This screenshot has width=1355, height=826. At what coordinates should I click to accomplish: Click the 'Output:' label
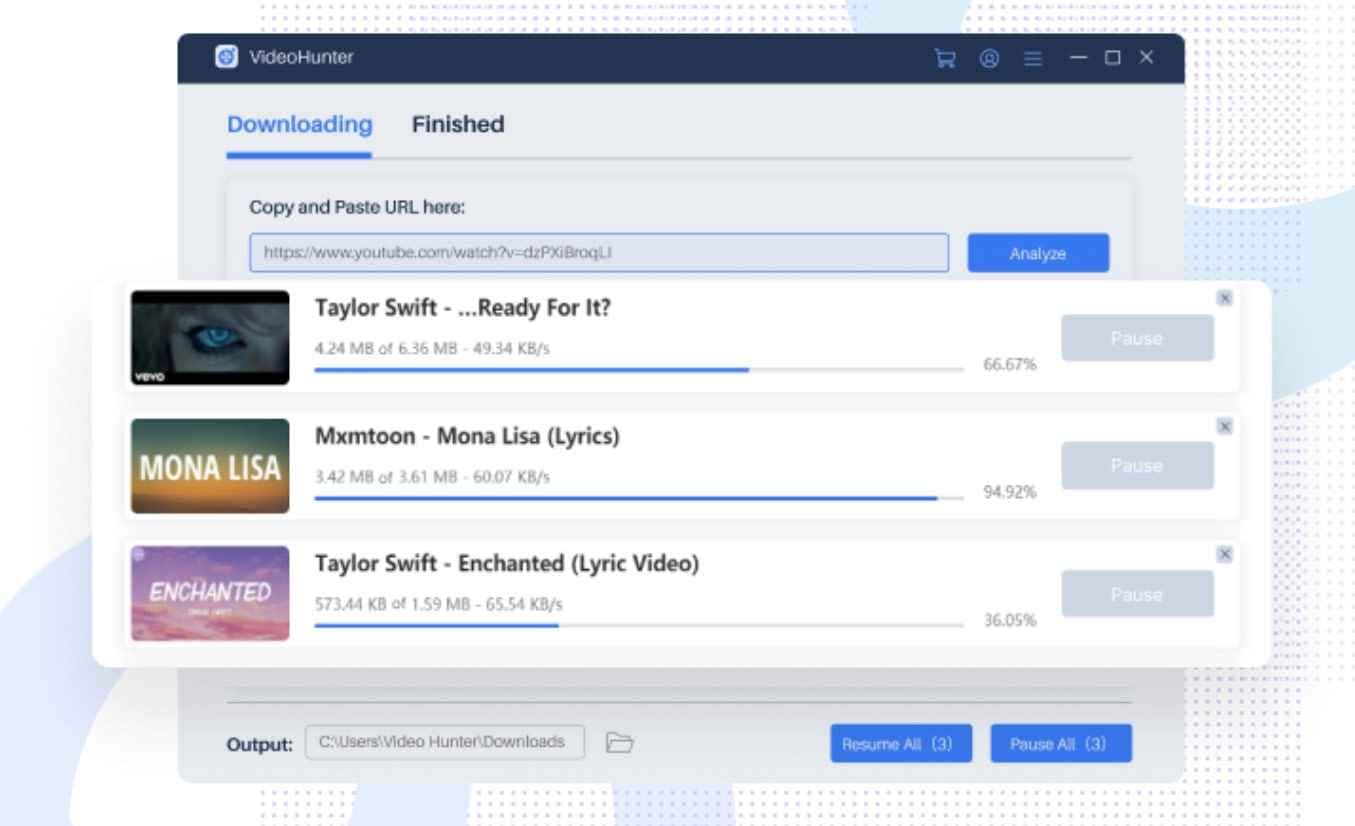pos(260,744)
